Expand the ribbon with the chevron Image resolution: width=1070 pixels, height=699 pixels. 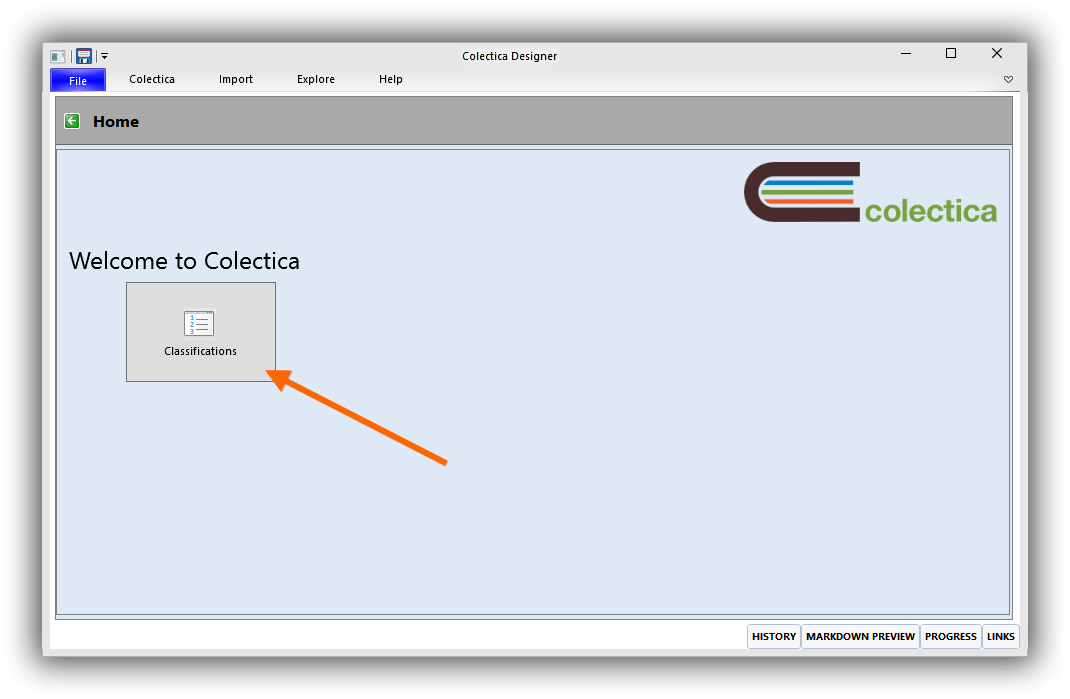(x=1009, y=79)
